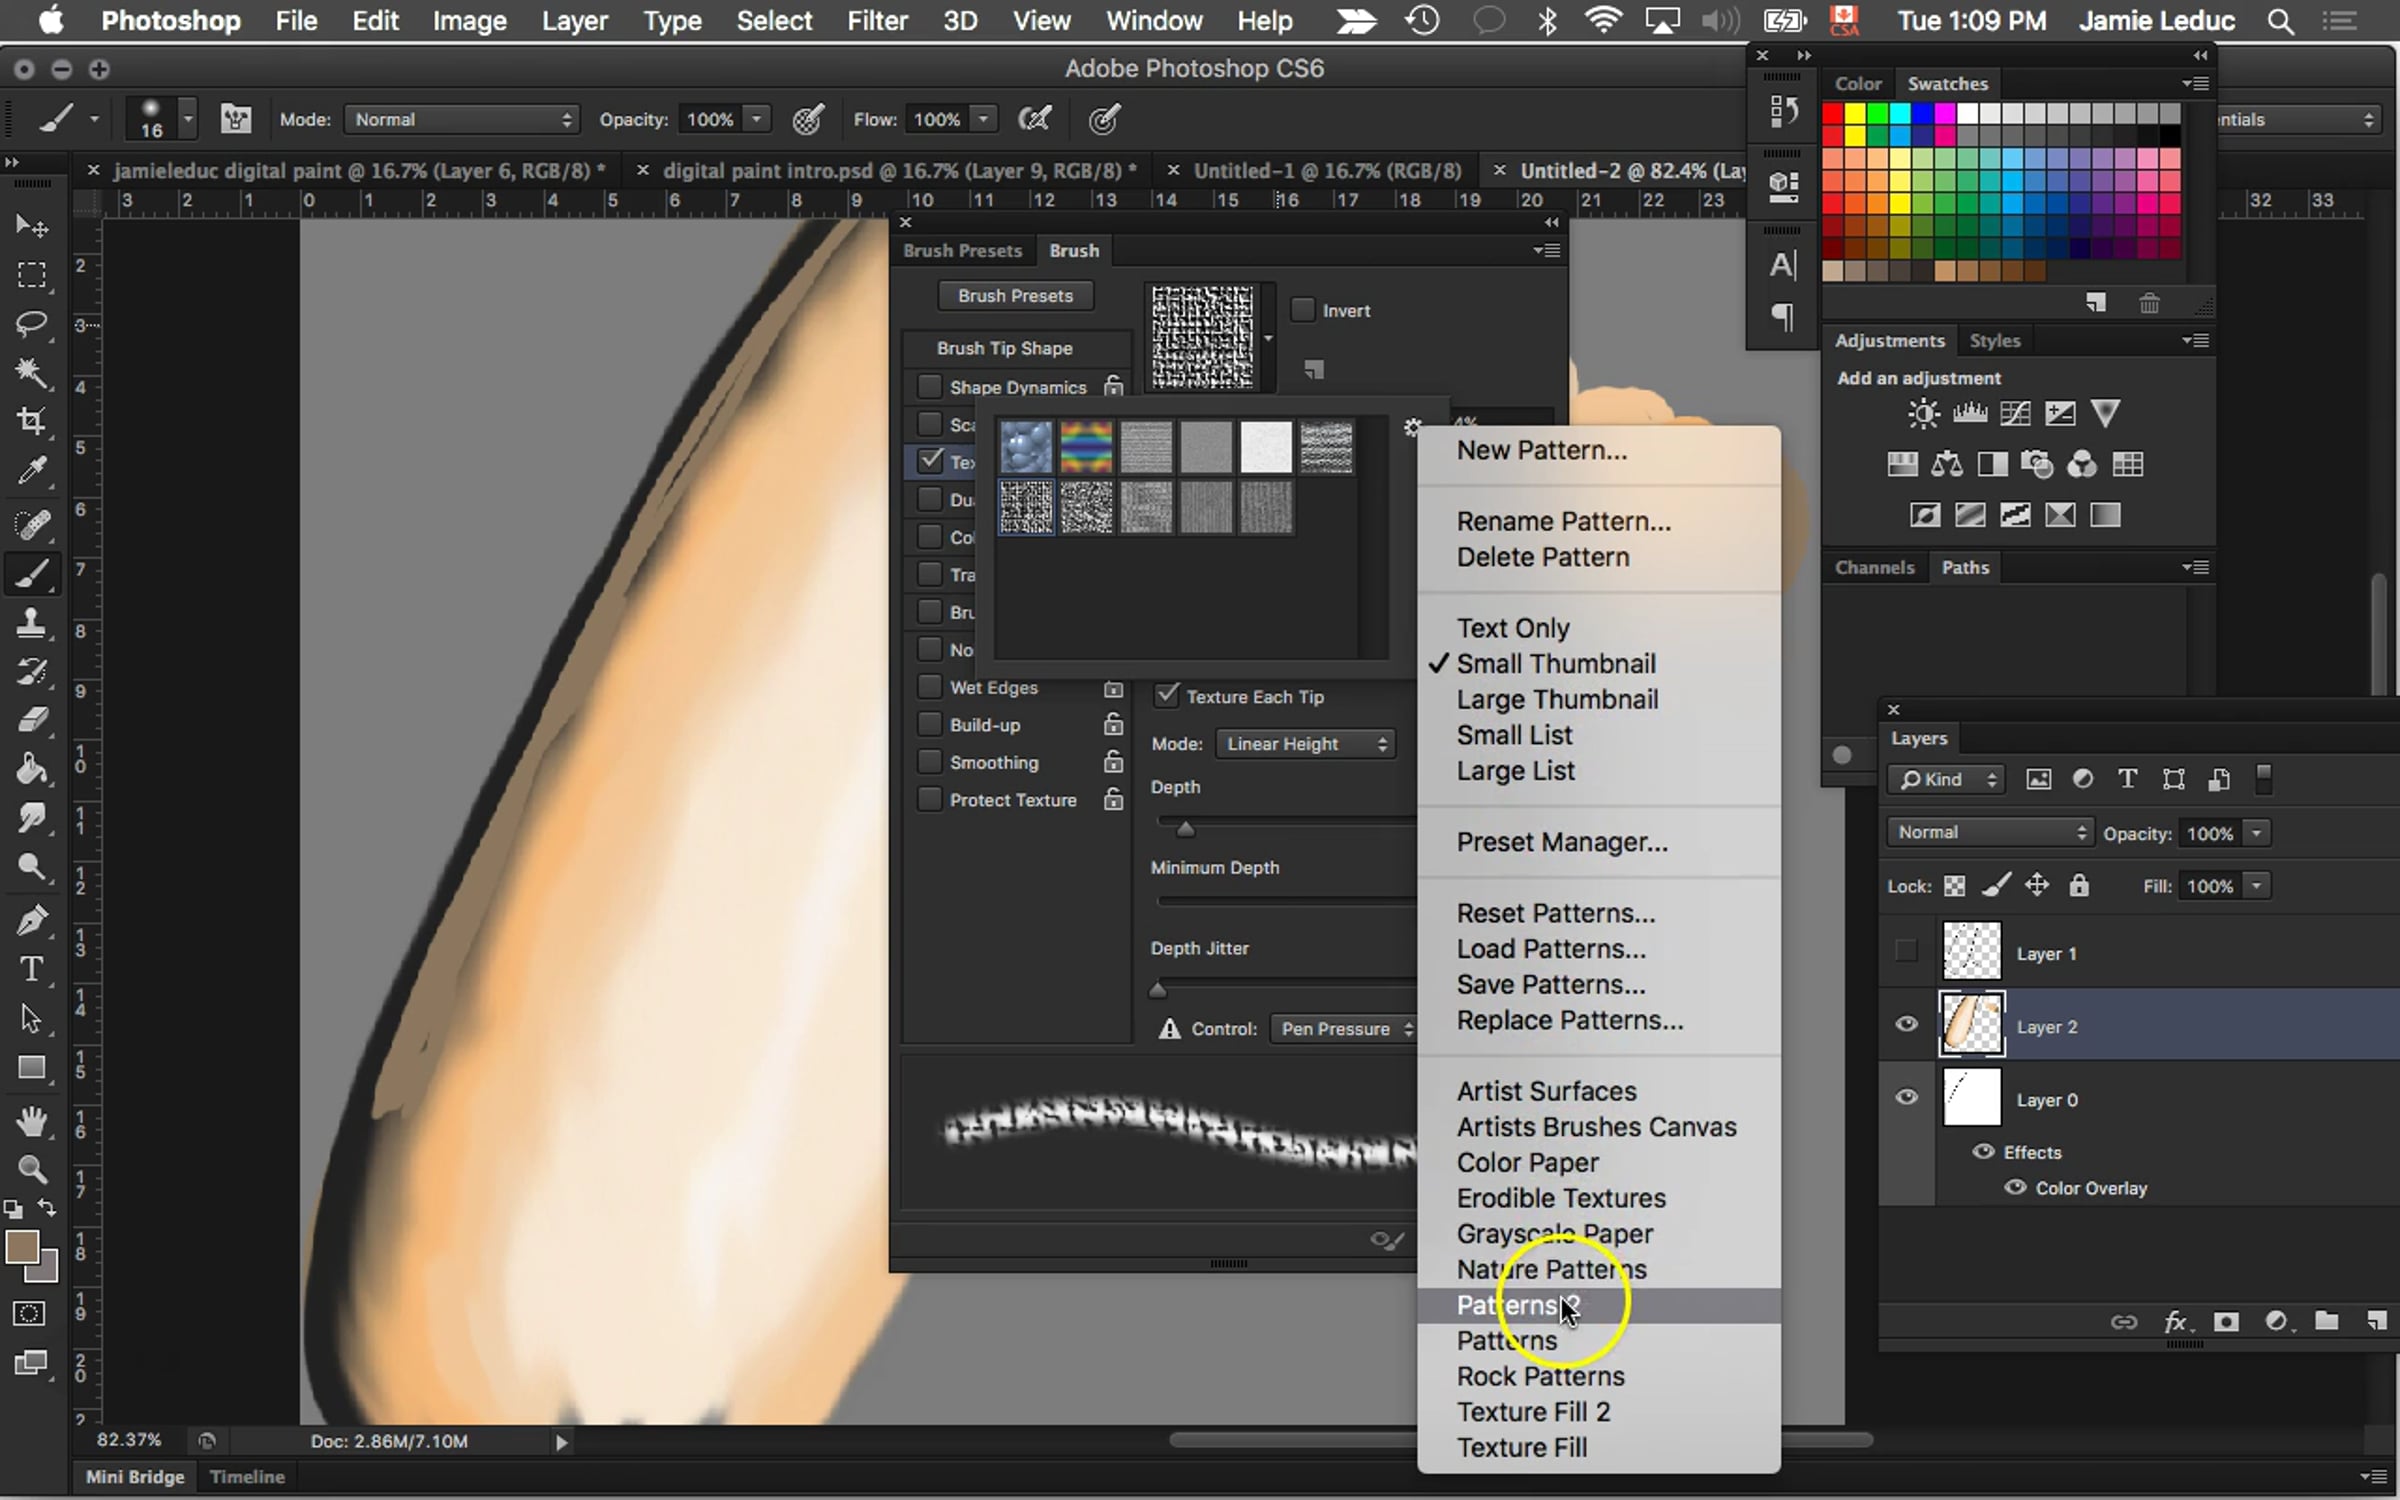Screen dimensions: 2400x1500
Task: Switch to the Brush Presets tab
Action: pyautogui.click(x=962, y=251)
